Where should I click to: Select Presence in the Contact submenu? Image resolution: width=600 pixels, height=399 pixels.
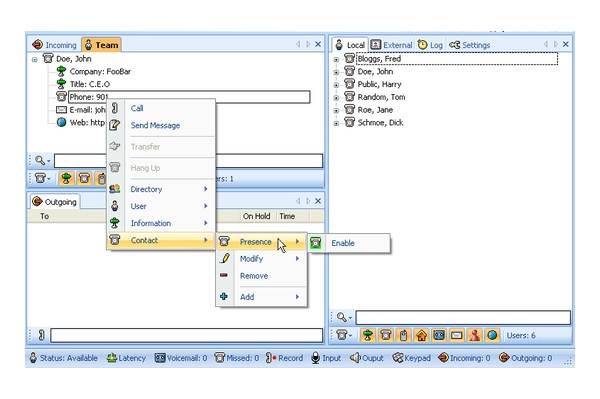[262, 242]
